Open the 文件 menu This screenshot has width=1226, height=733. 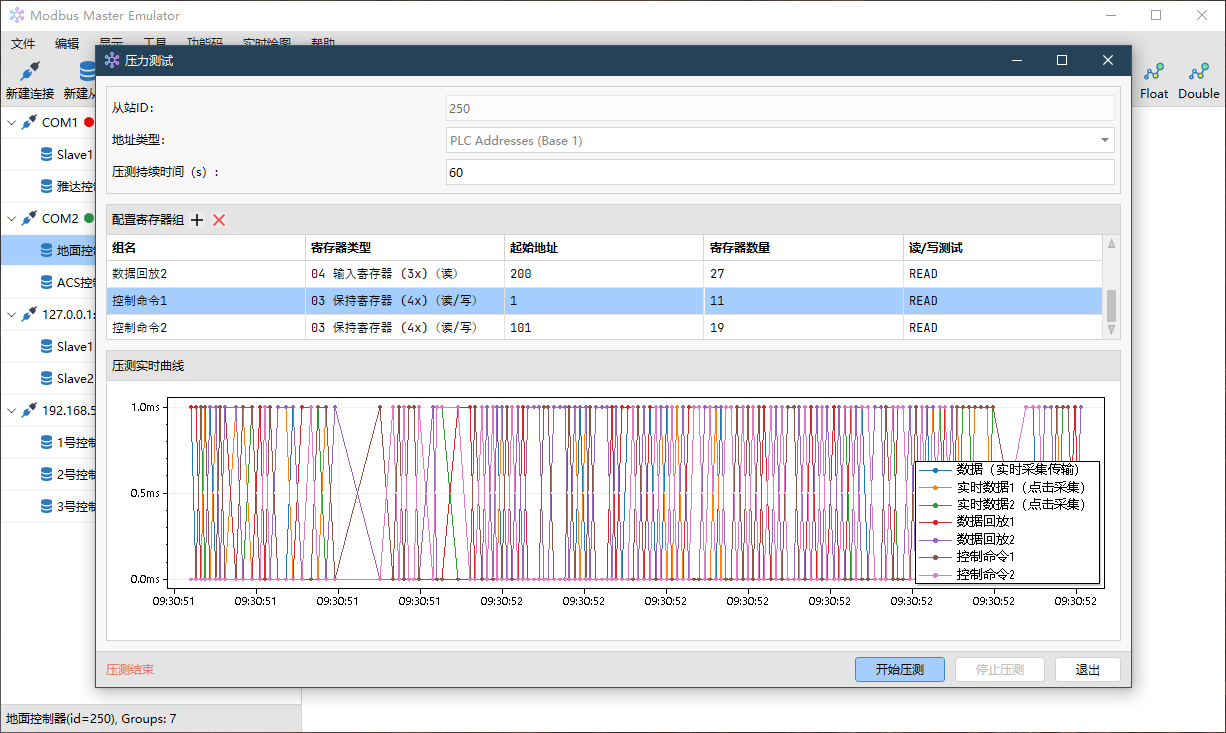pos(22,44)
